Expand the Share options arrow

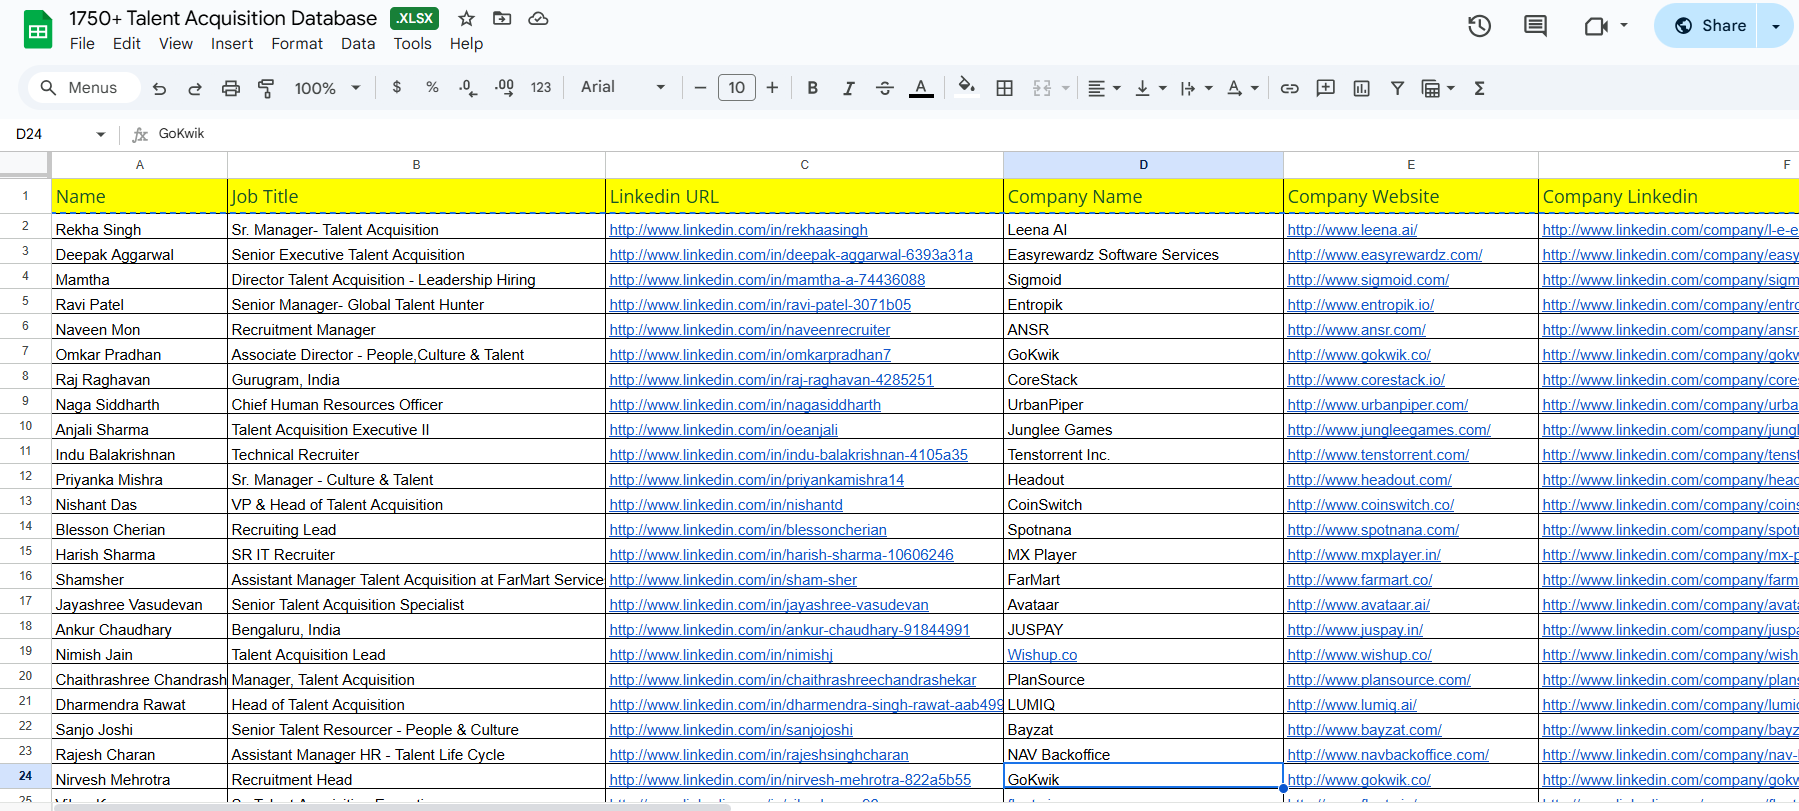tap(1776, 26)
